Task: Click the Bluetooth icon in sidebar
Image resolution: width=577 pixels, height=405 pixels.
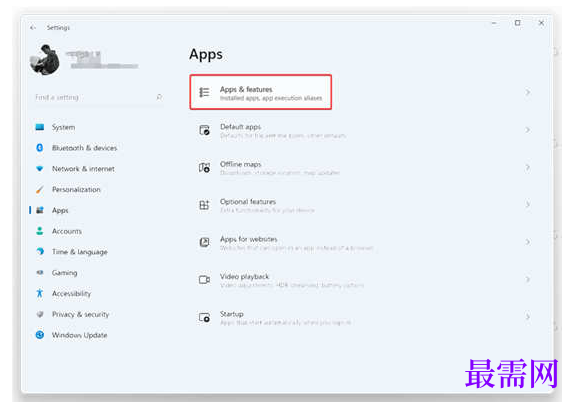Action: [40, 148]
